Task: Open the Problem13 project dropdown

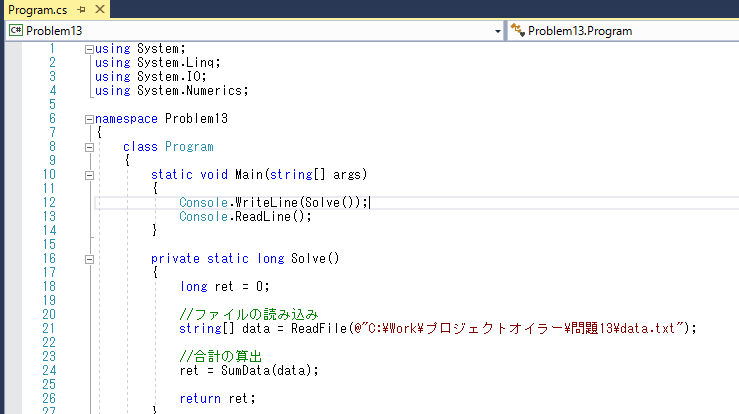Action: click(x=497, y=31)
